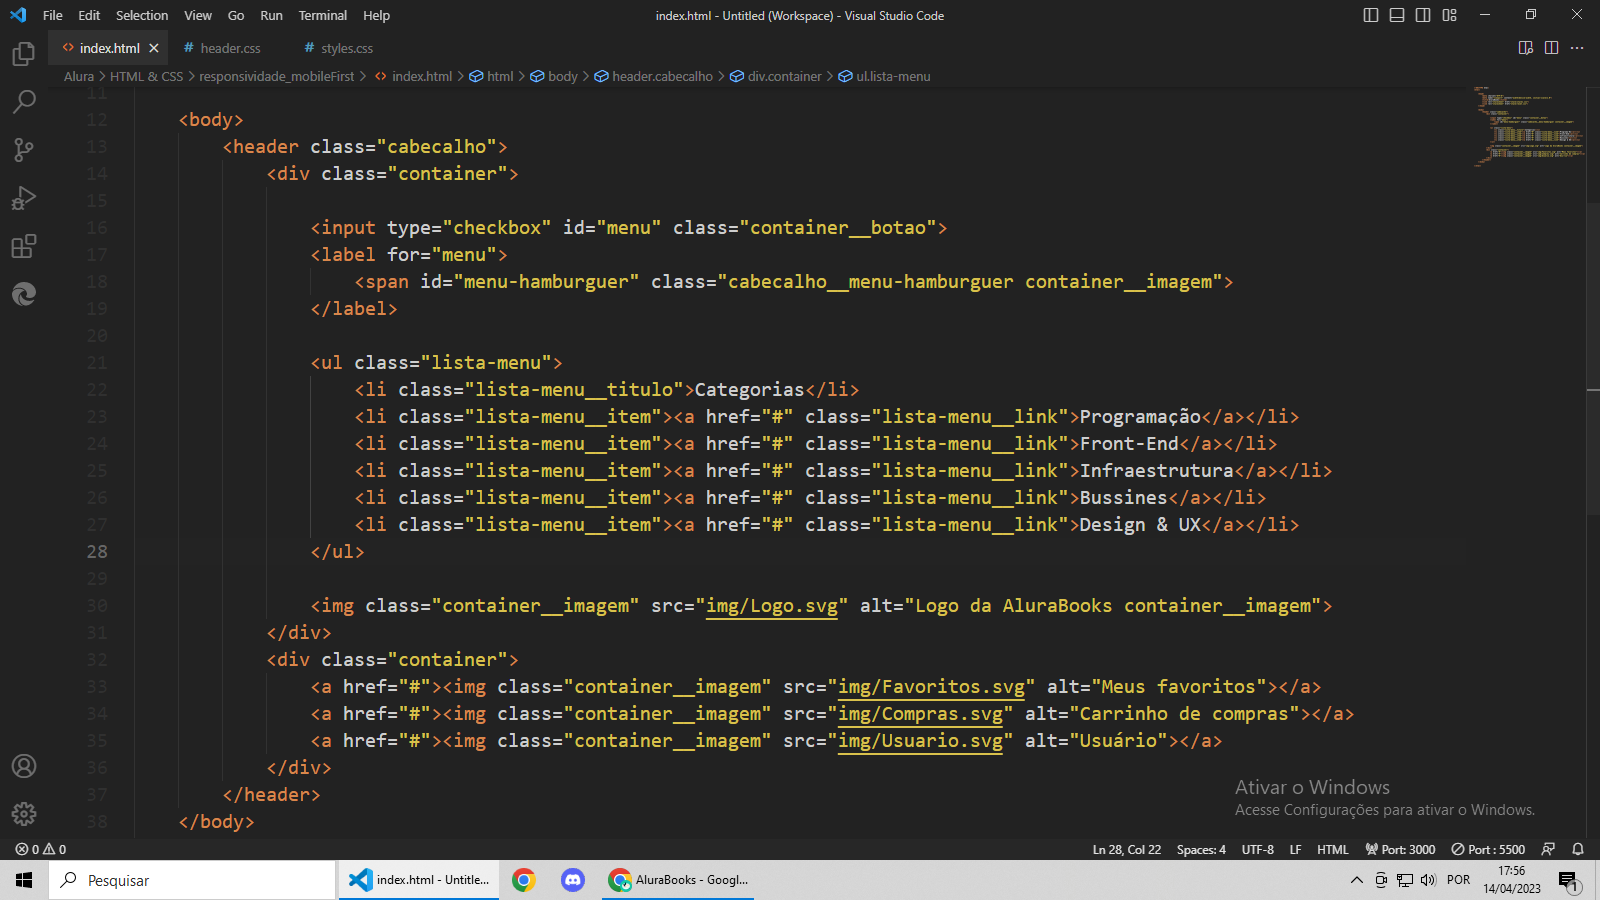Close the index.html tab
This screenshot has width=1600, height=900.
click(154, 48)
